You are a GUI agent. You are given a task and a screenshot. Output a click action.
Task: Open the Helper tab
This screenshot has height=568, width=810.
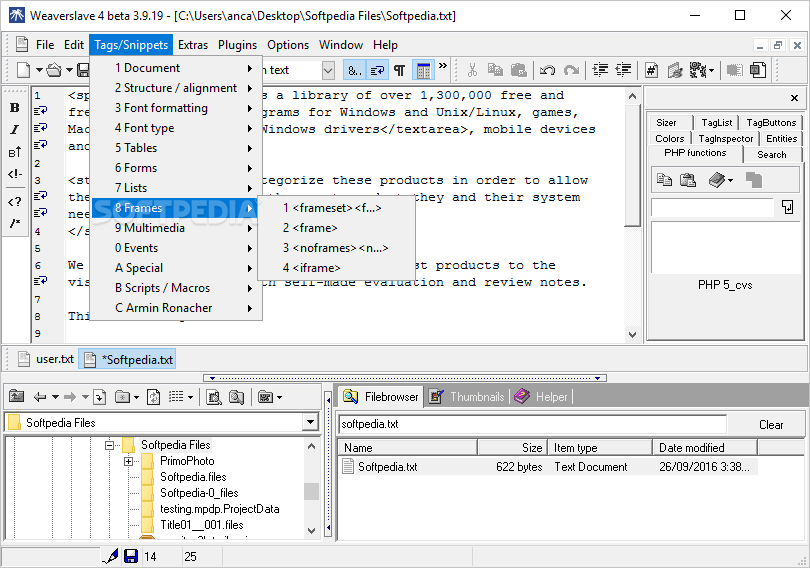point(541,397)
